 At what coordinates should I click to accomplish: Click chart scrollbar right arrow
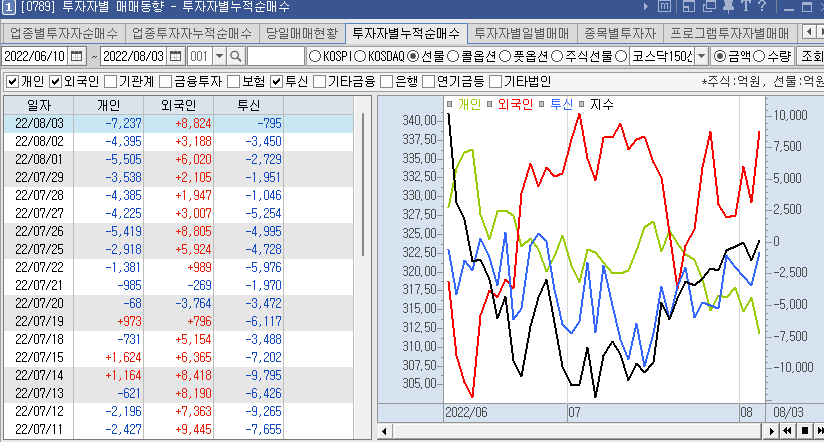point(771,431)
